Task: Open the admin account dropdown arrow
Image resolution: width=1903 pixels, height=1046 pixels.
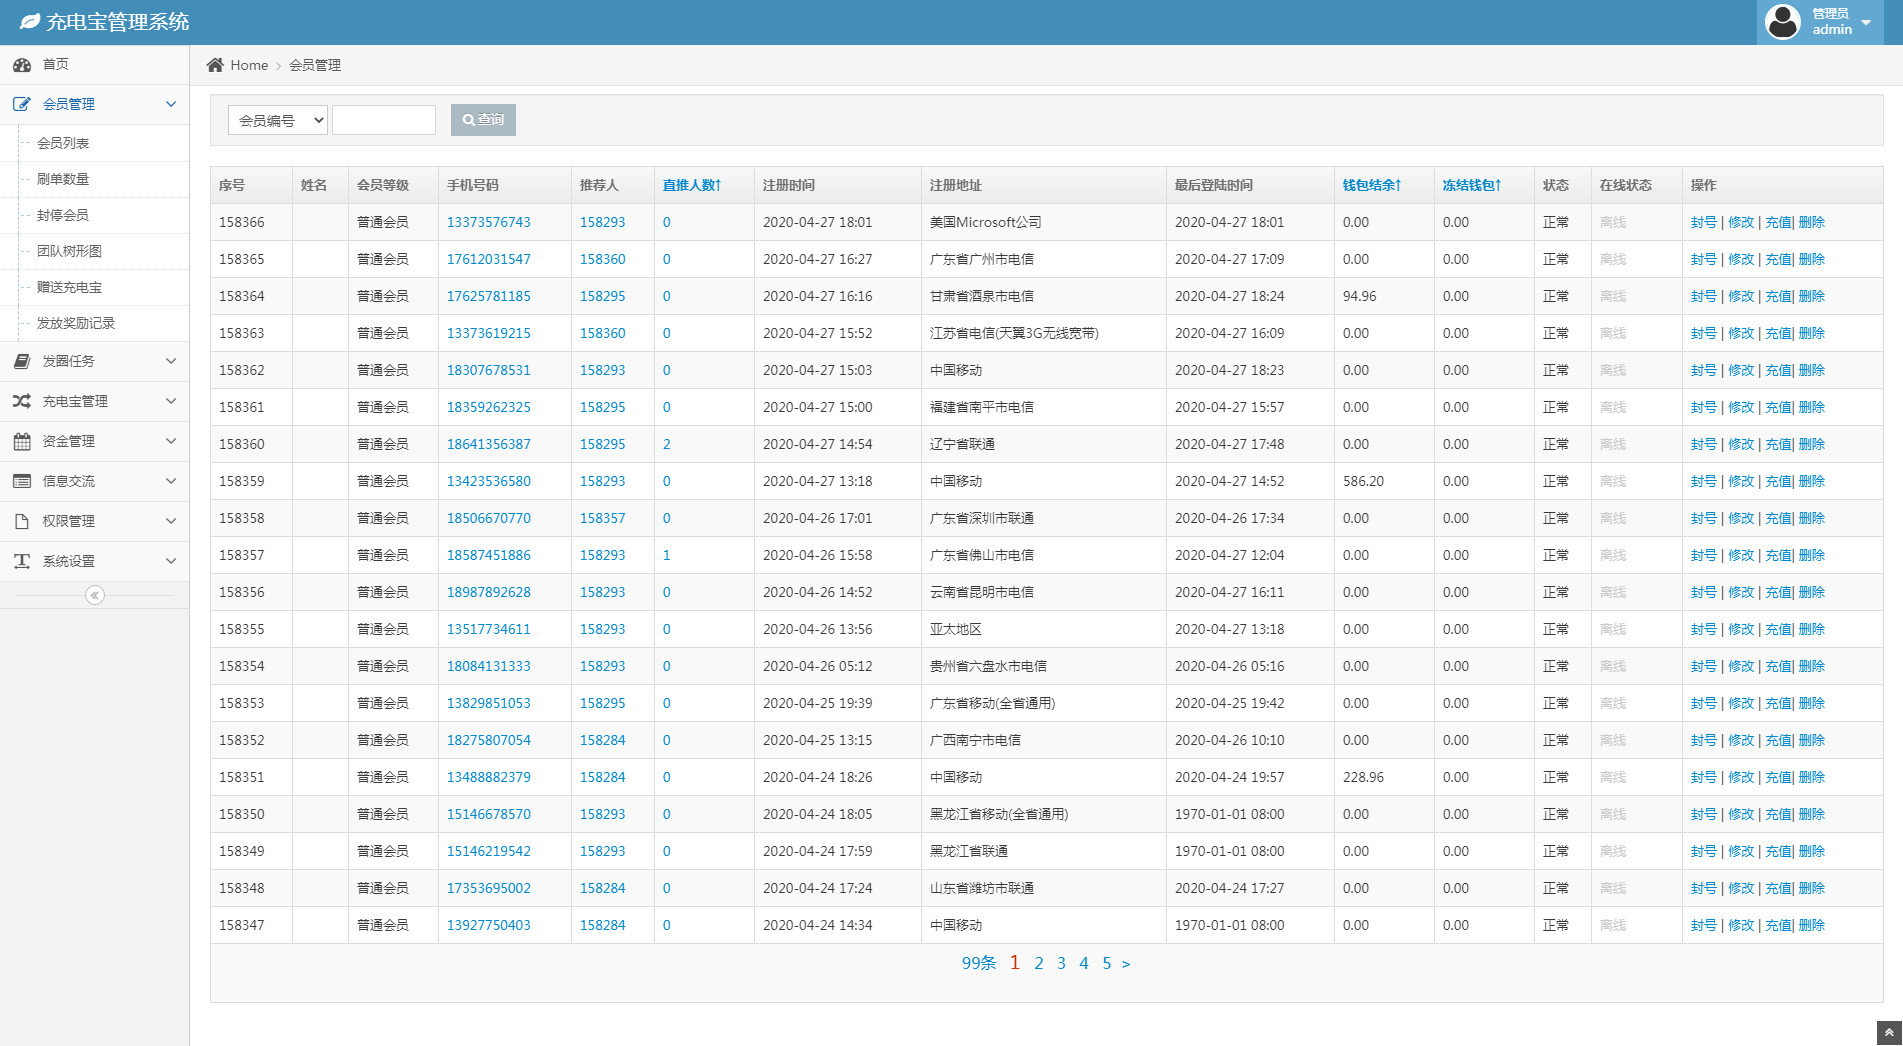Action: tap(1866, 22)
